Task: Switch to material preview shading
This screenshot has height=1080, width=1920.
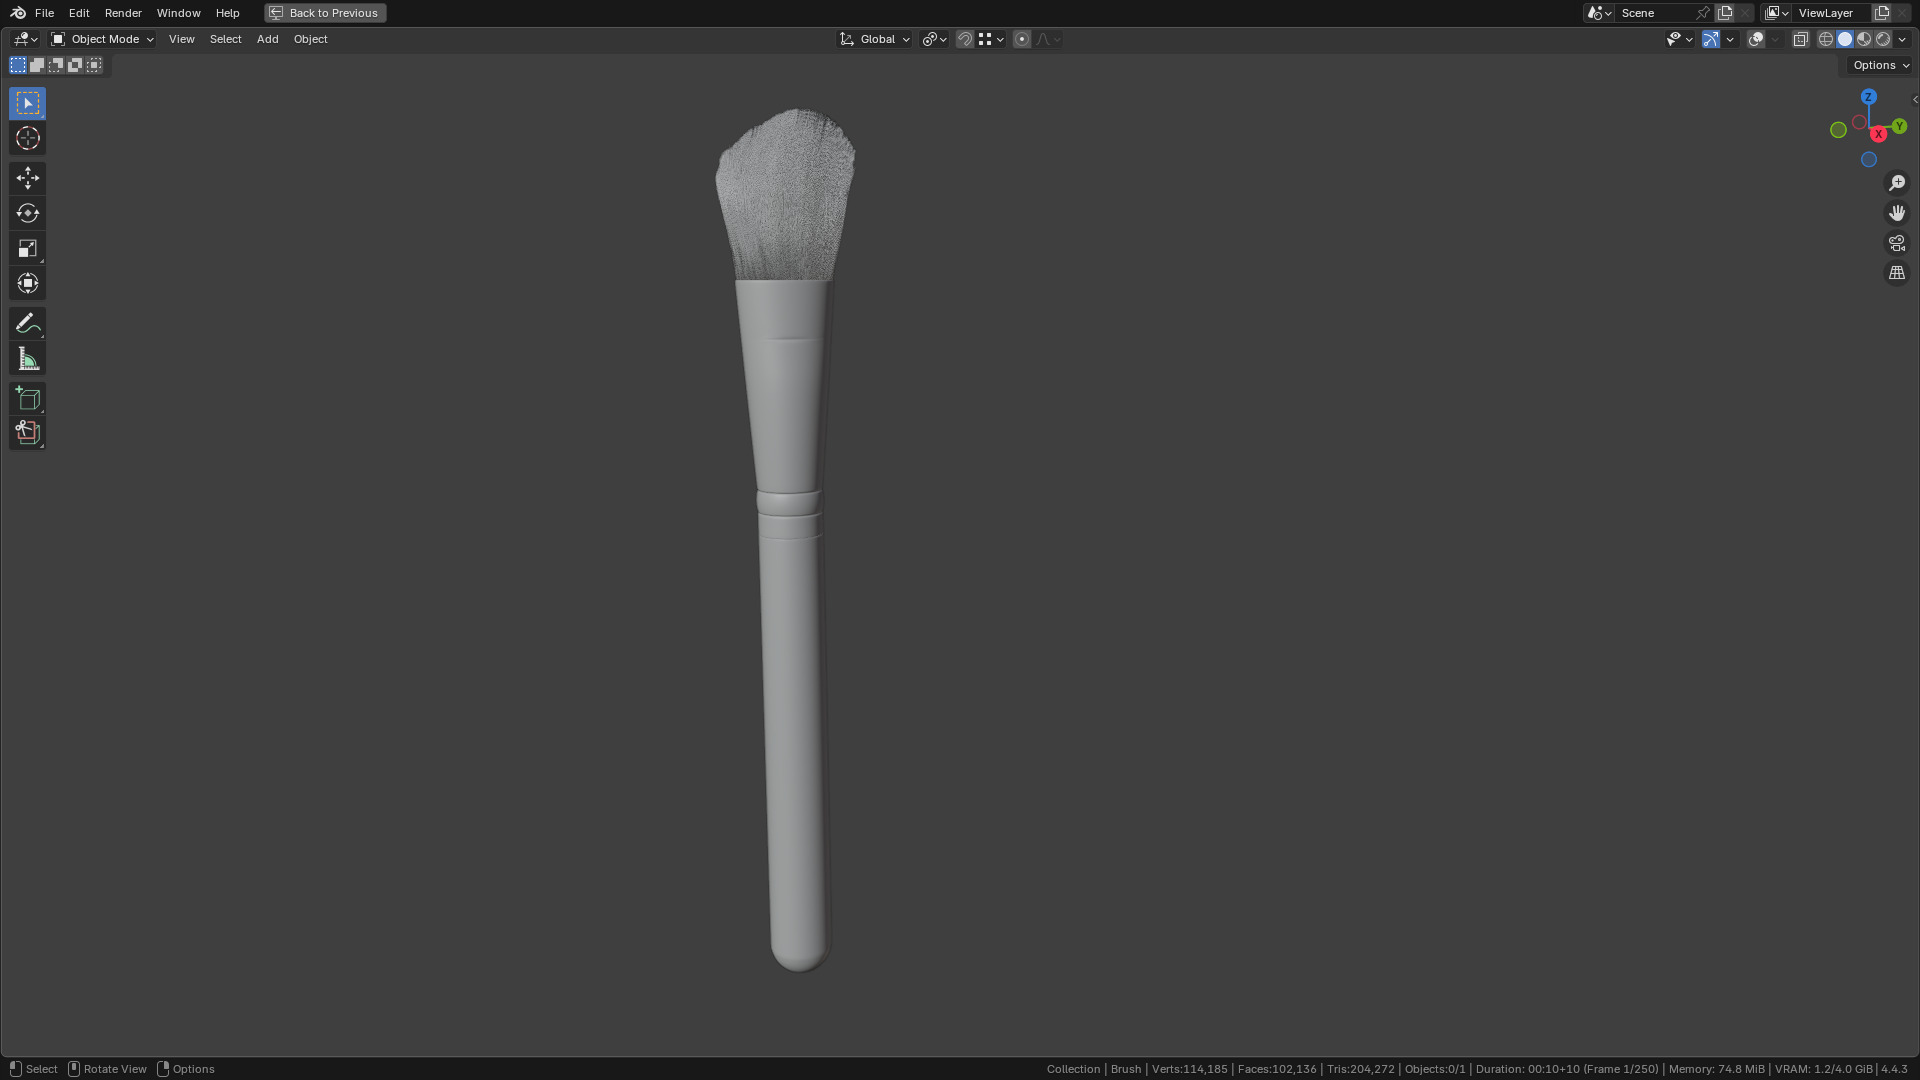Action: point(1864,39)
